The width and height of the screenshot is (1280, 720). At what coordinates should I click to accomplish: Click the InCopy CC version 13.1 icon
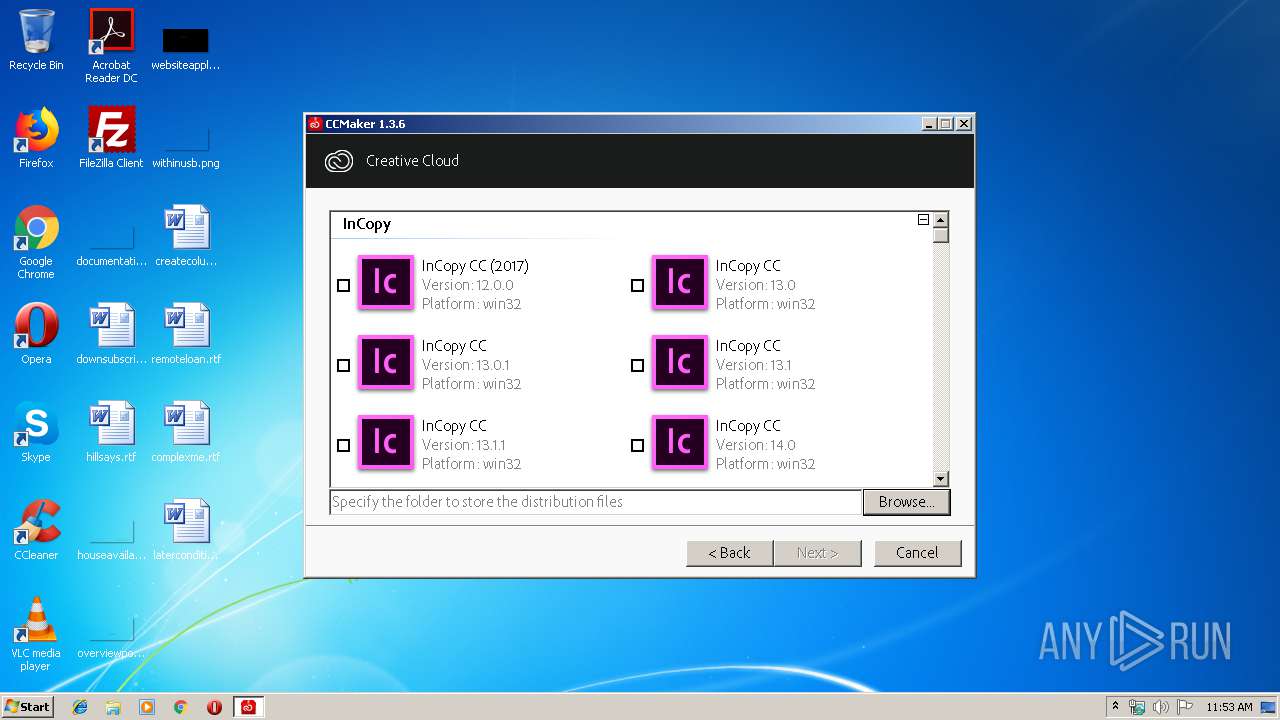(679, 363)
